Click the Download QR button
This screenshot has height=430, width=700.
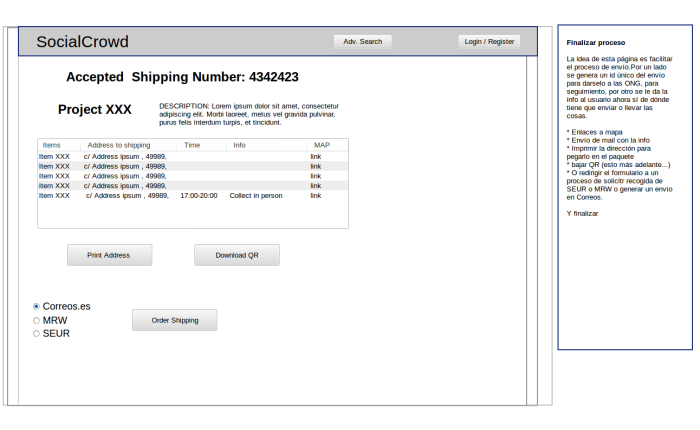click(236, 255)
